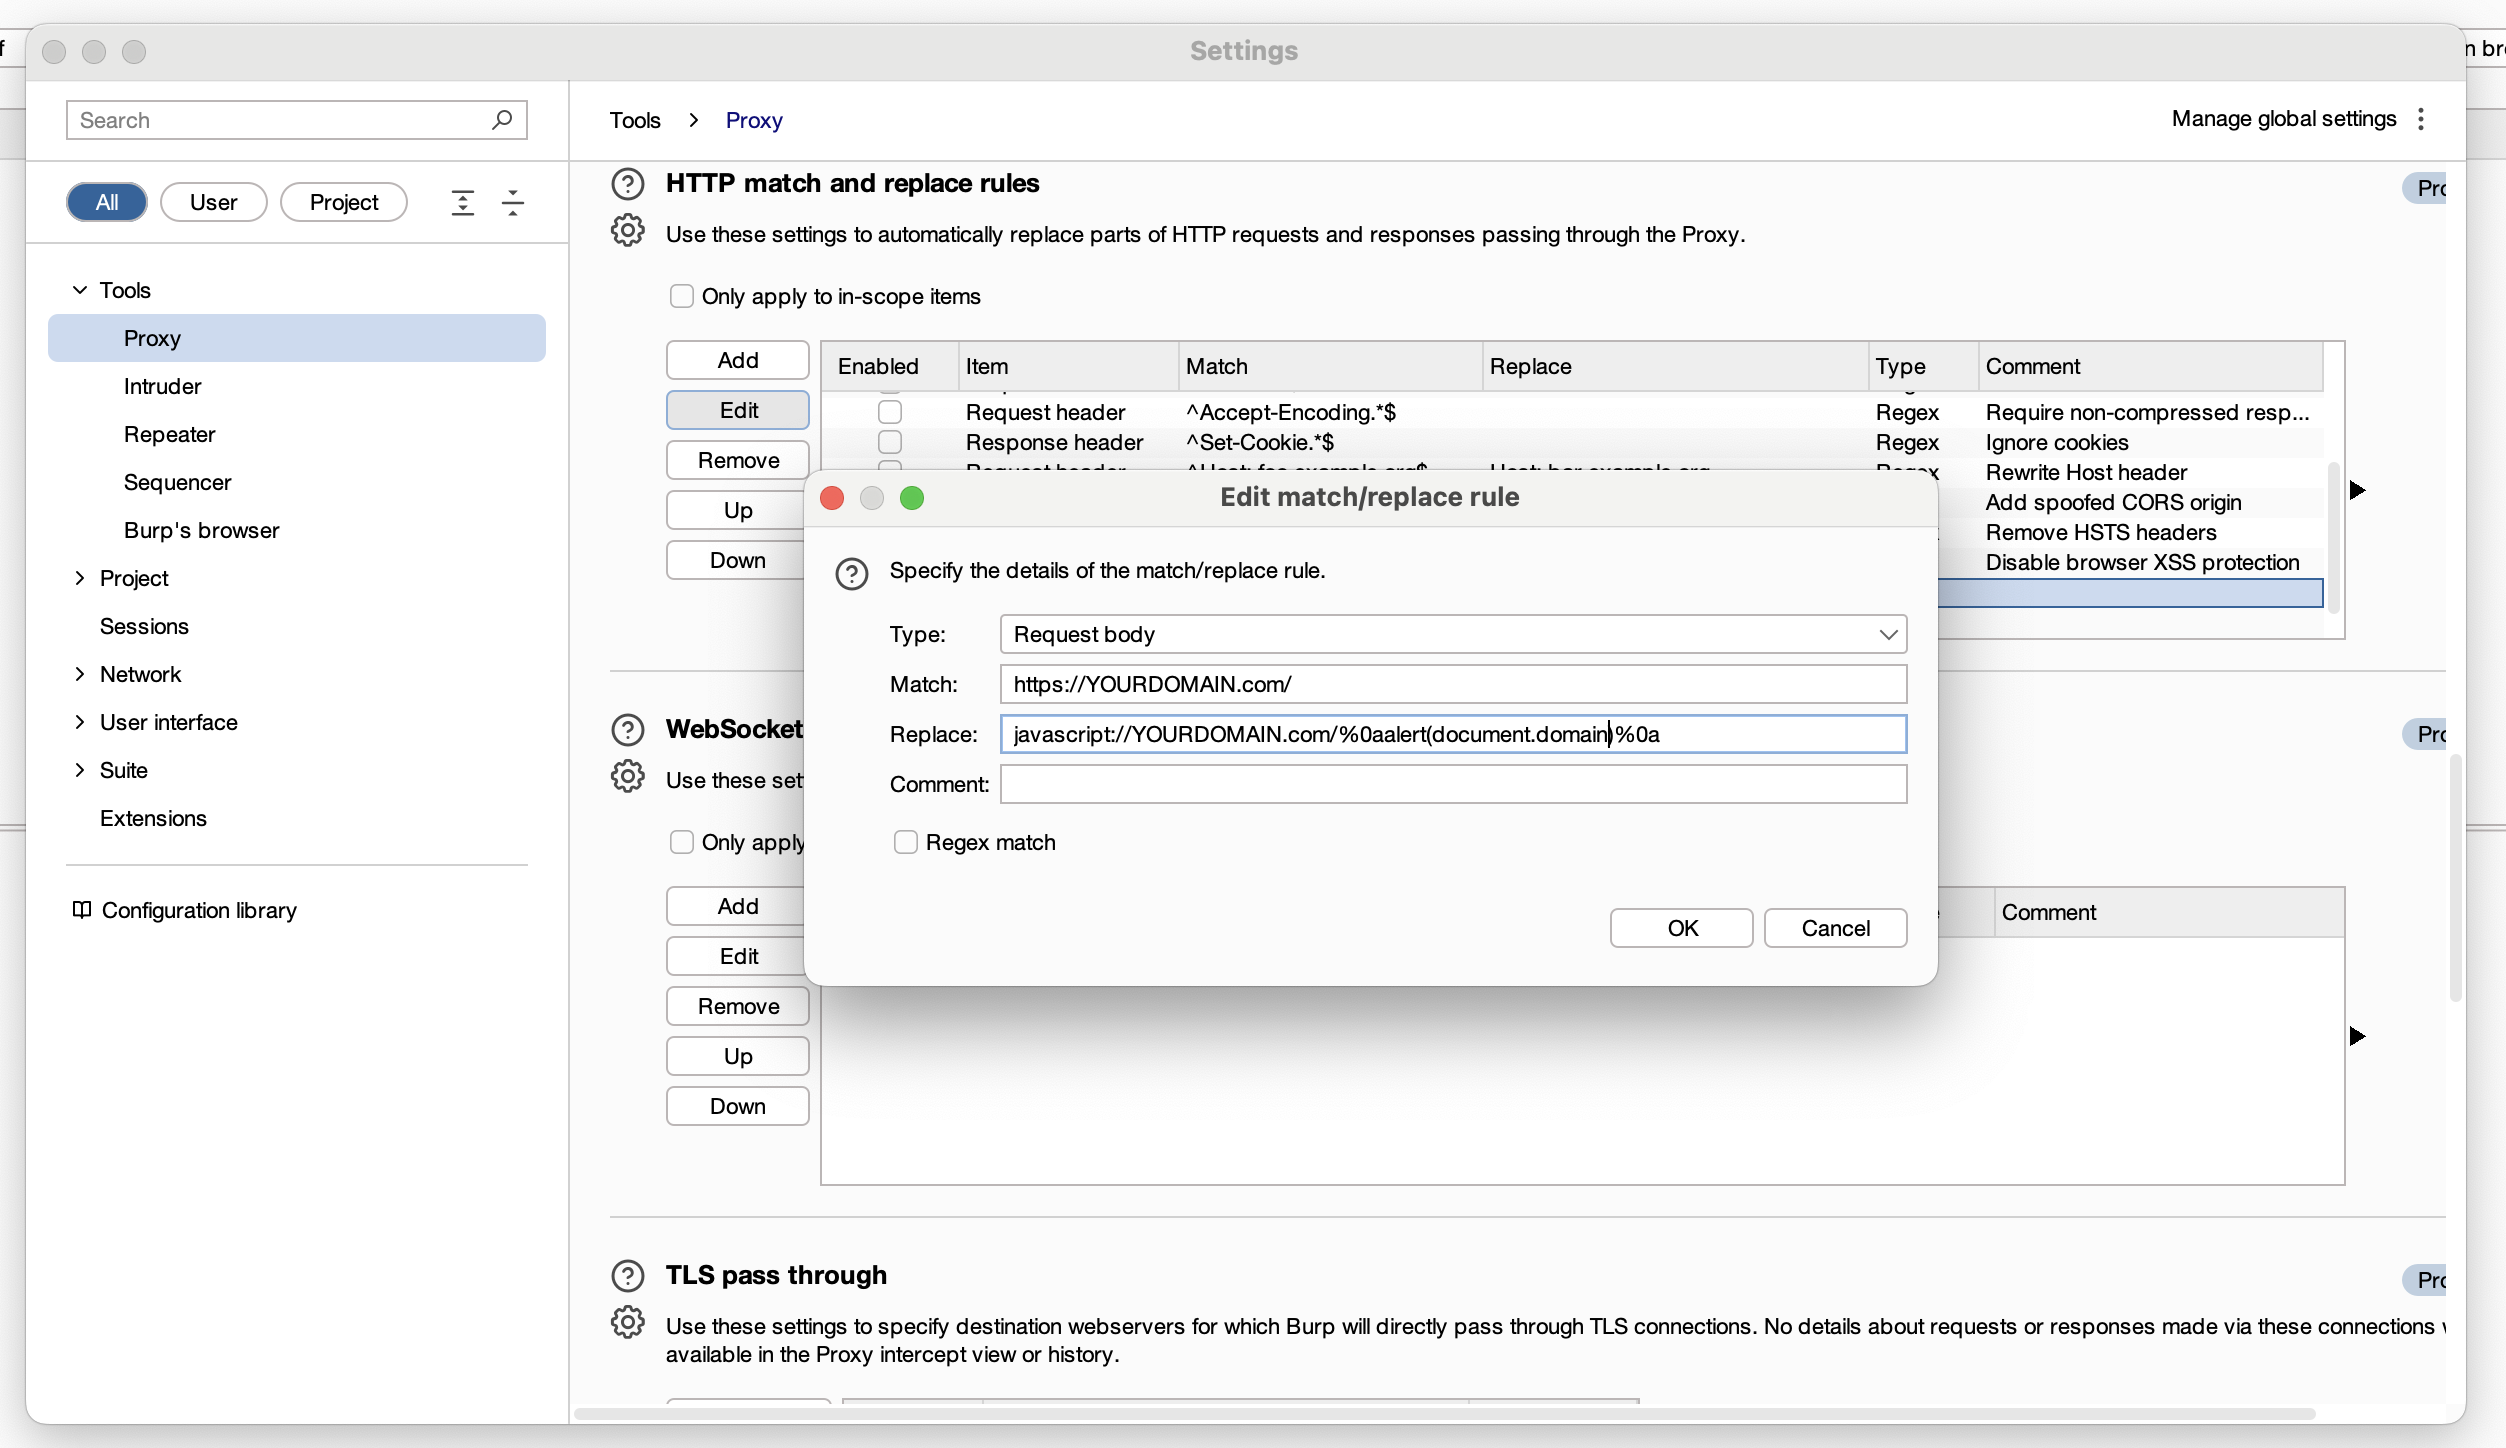
Task: Click the Comment input field in the dialog
Action: pos(1452,784)
